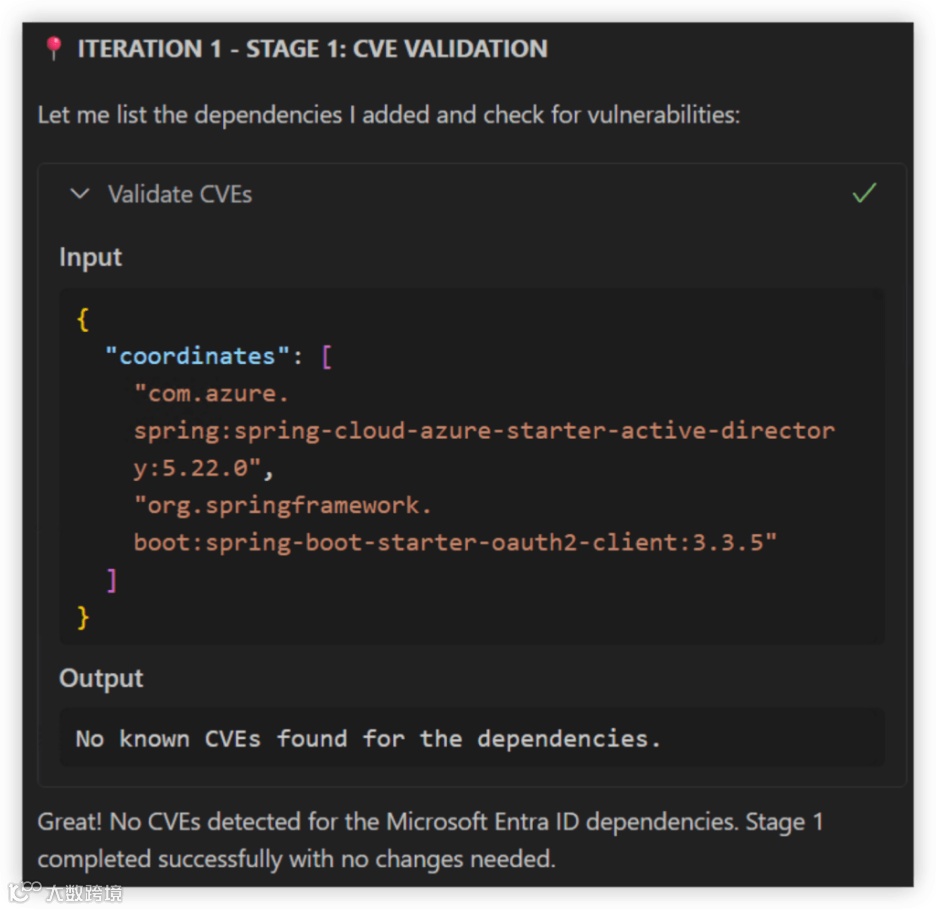Click the "org.springframework." string line
The height and width of the screenshot is (910, 936).
(282, 506)
